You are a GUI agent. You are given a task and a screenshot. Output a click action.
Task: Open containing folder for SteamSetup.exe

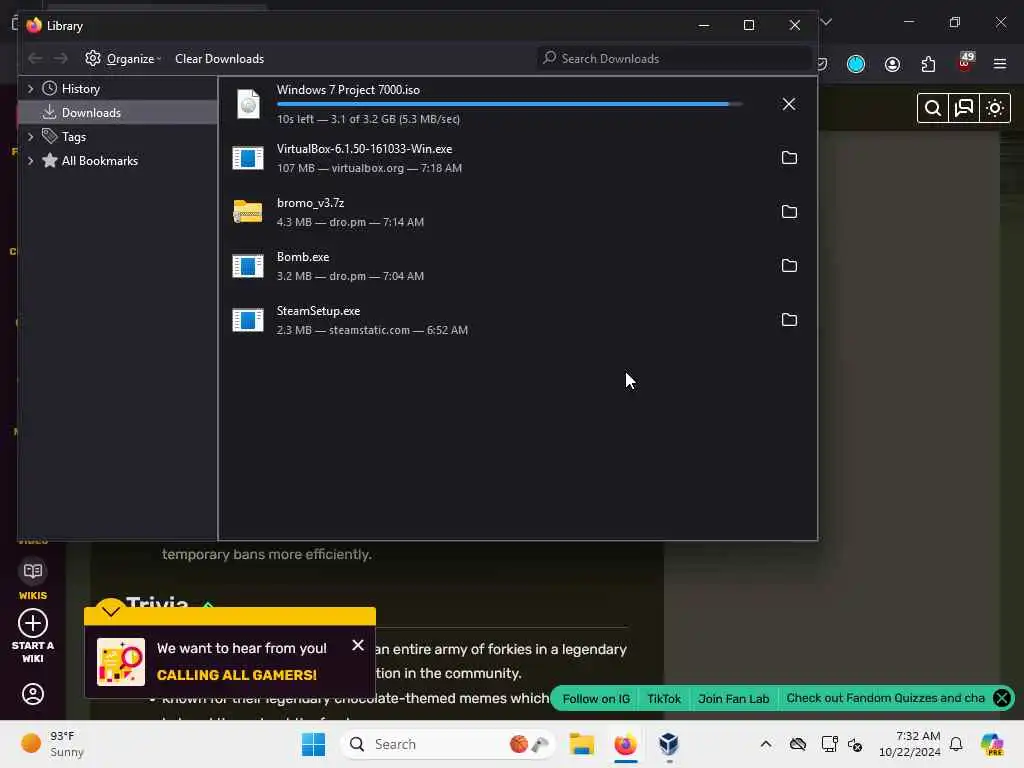point(789,320)
